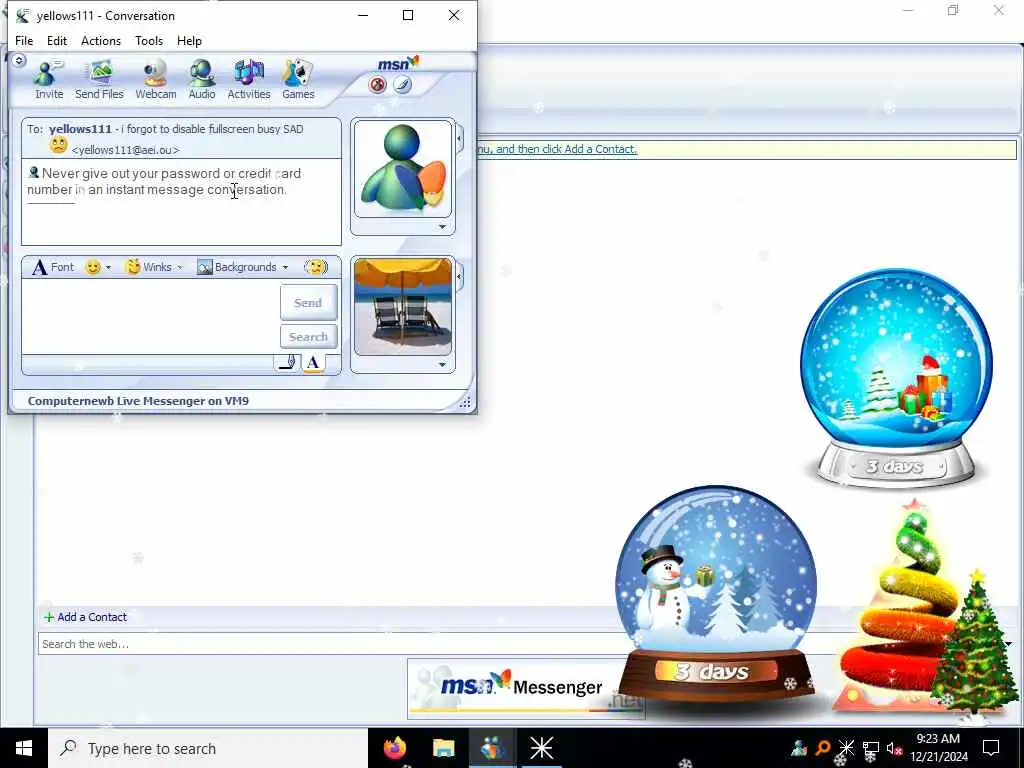Open the Activities menu icon
Viewport: 1024px width, 768px height.
(x=249, y=79)
